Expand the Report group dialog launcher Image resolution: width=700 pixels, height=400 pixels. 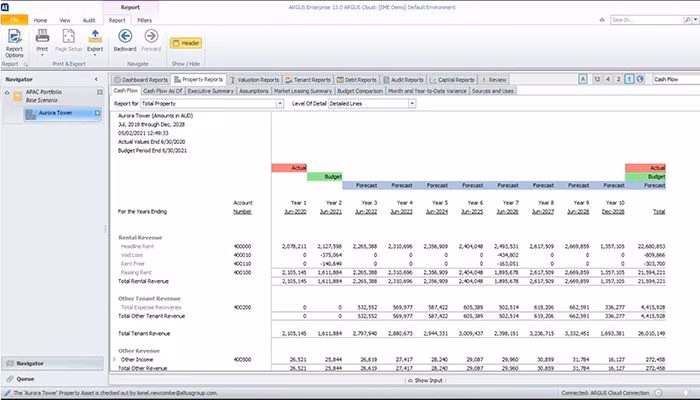(x=25, y=65)
